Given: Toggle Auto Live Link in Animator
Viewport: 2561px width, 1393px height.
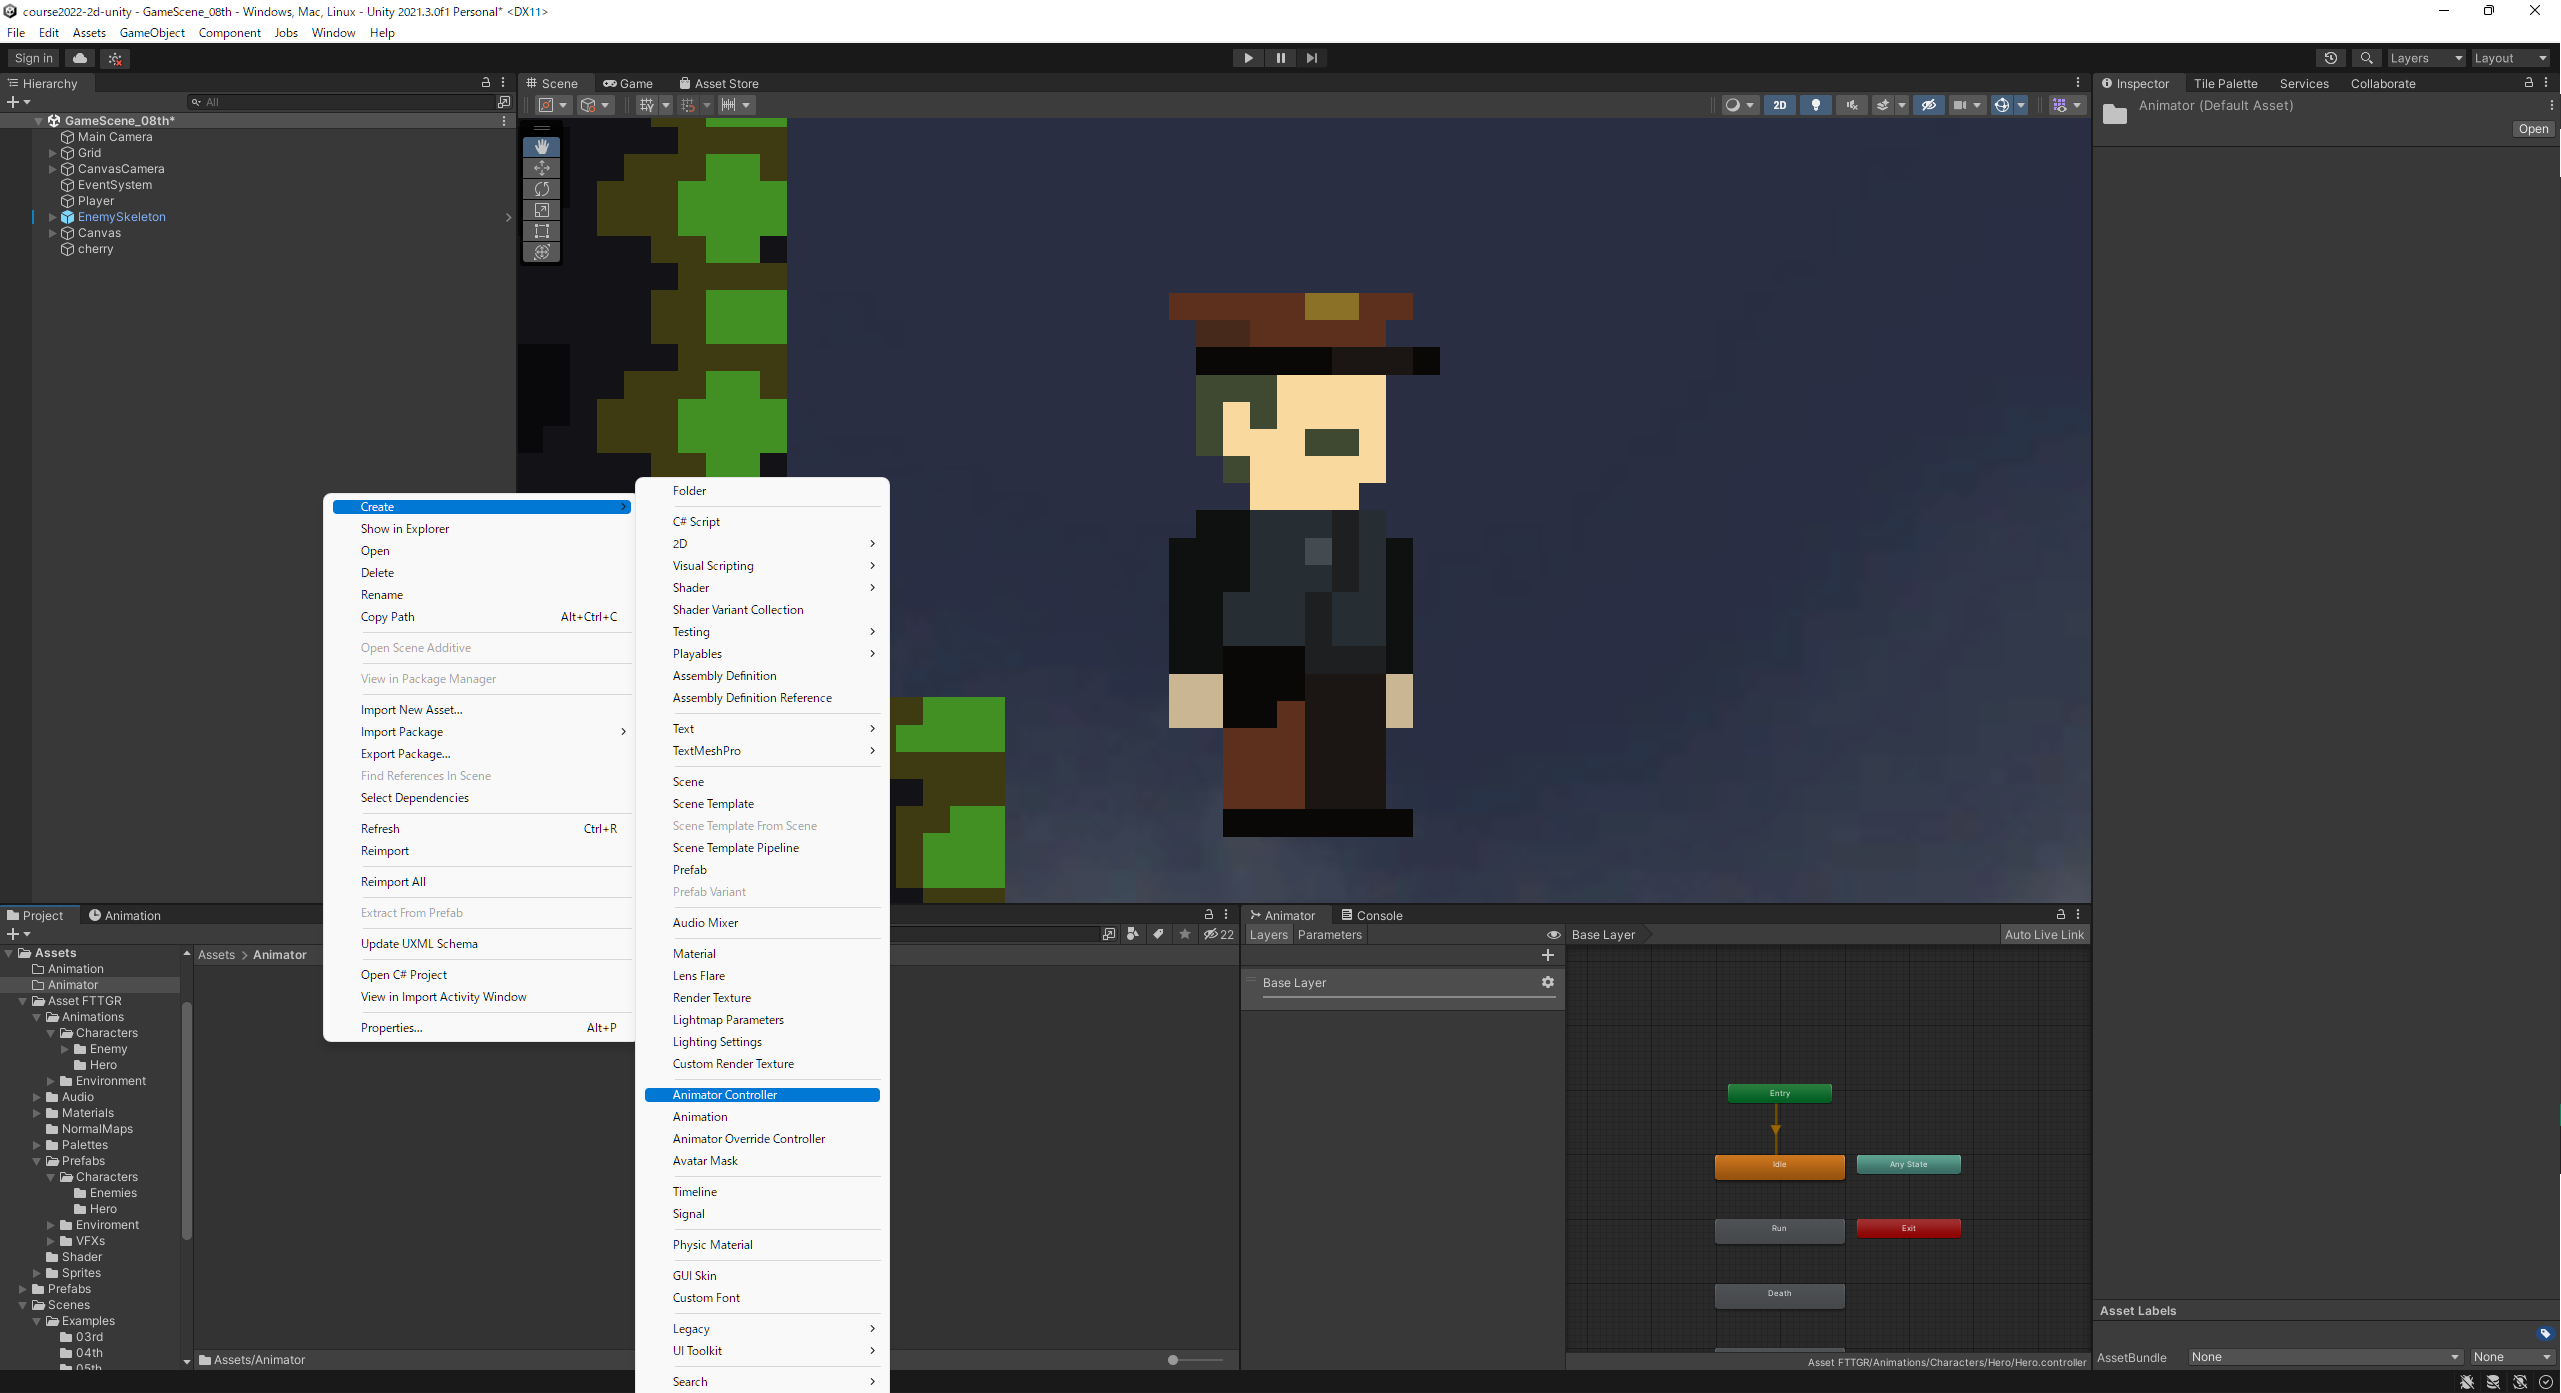Looking at the screenshot, I should (2044, 935).
